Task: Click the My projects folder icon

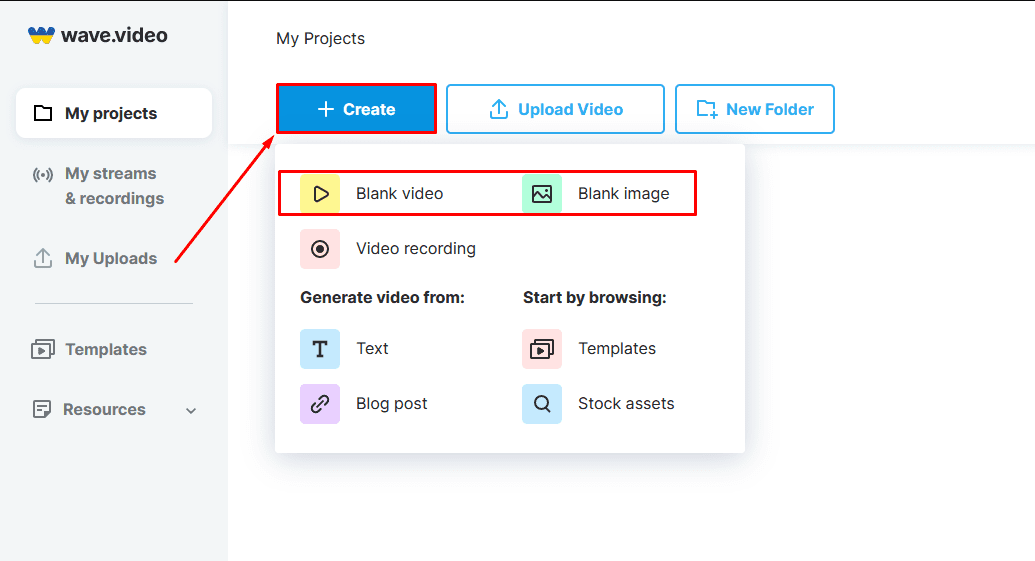Action: click(x=43, y=113)
